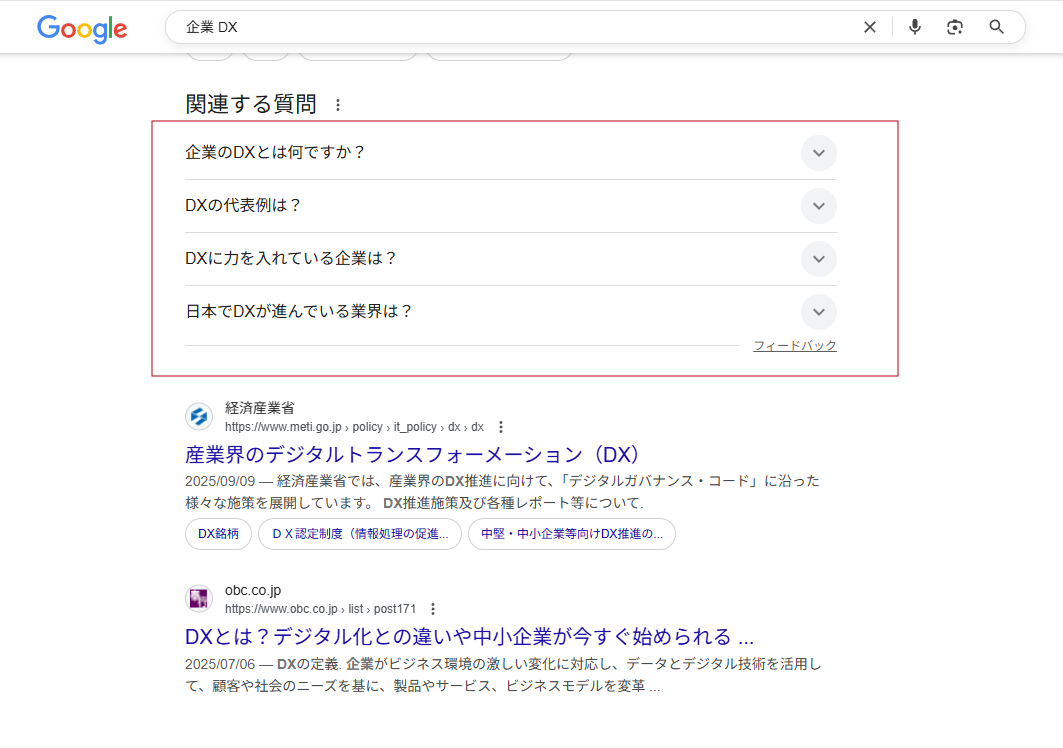Image resolution: width=1063 pixels, height=748 pixels.
Task: Click the obc.co.jp site favicon
Action: [x=199, y=599]
